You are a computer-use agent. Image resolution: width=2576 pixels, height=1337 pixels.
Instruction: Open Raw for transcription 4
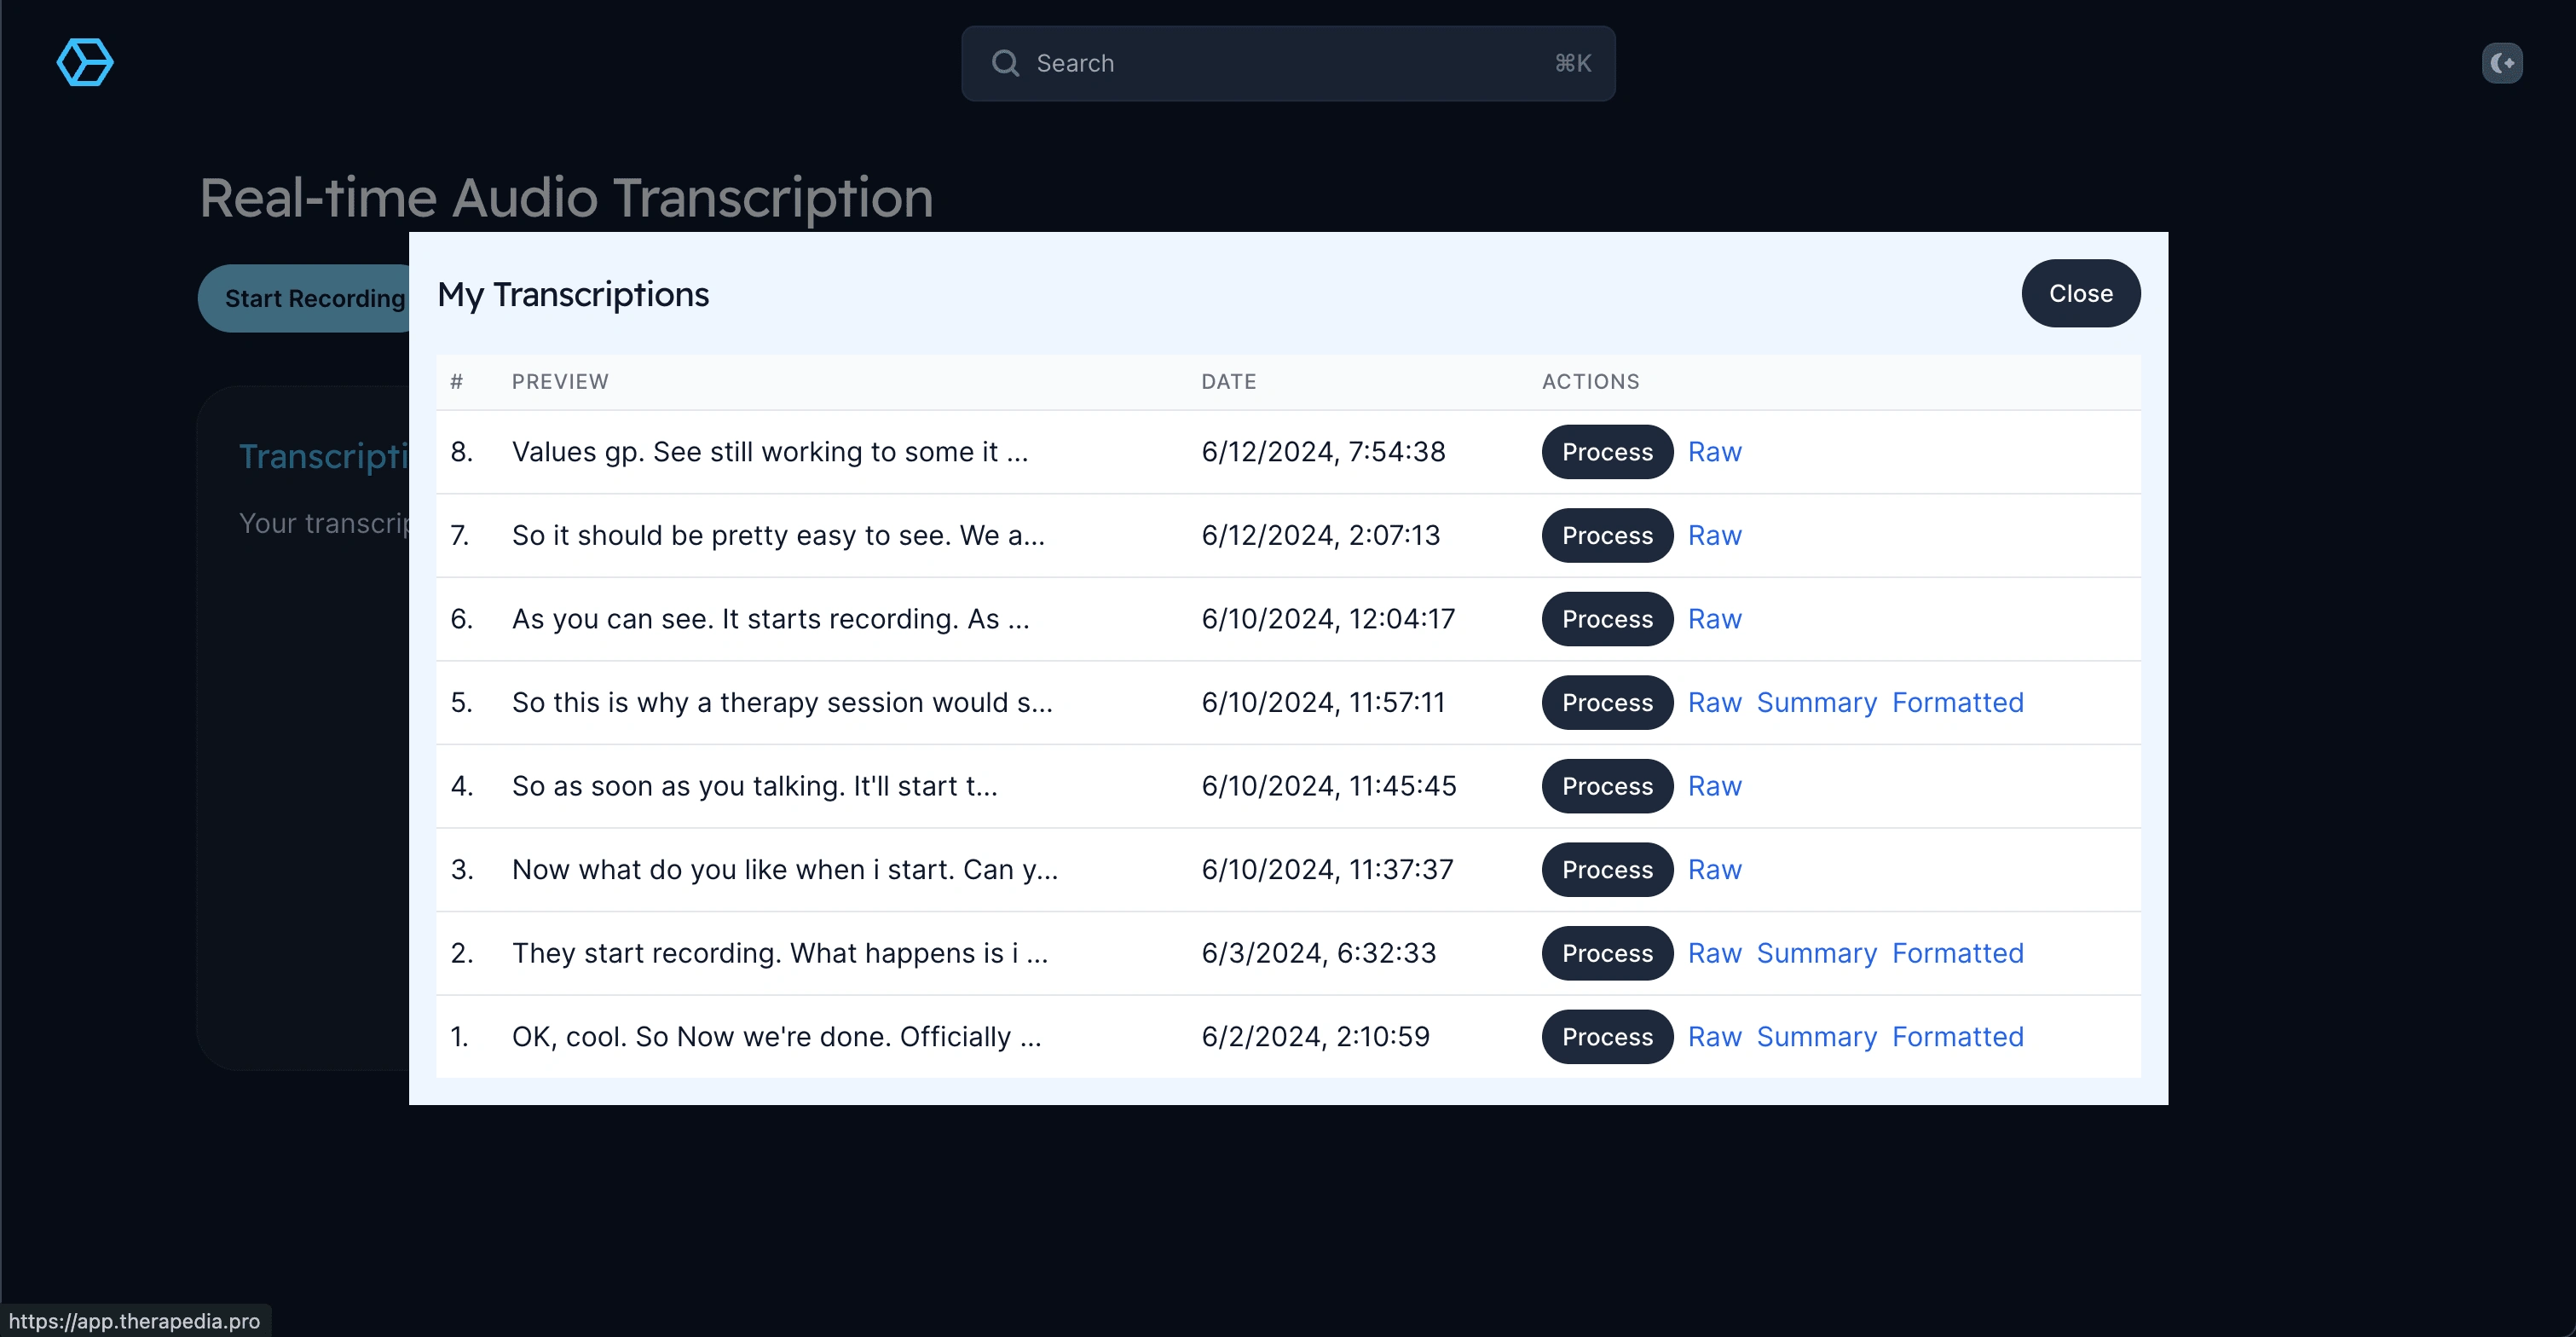1714,786
